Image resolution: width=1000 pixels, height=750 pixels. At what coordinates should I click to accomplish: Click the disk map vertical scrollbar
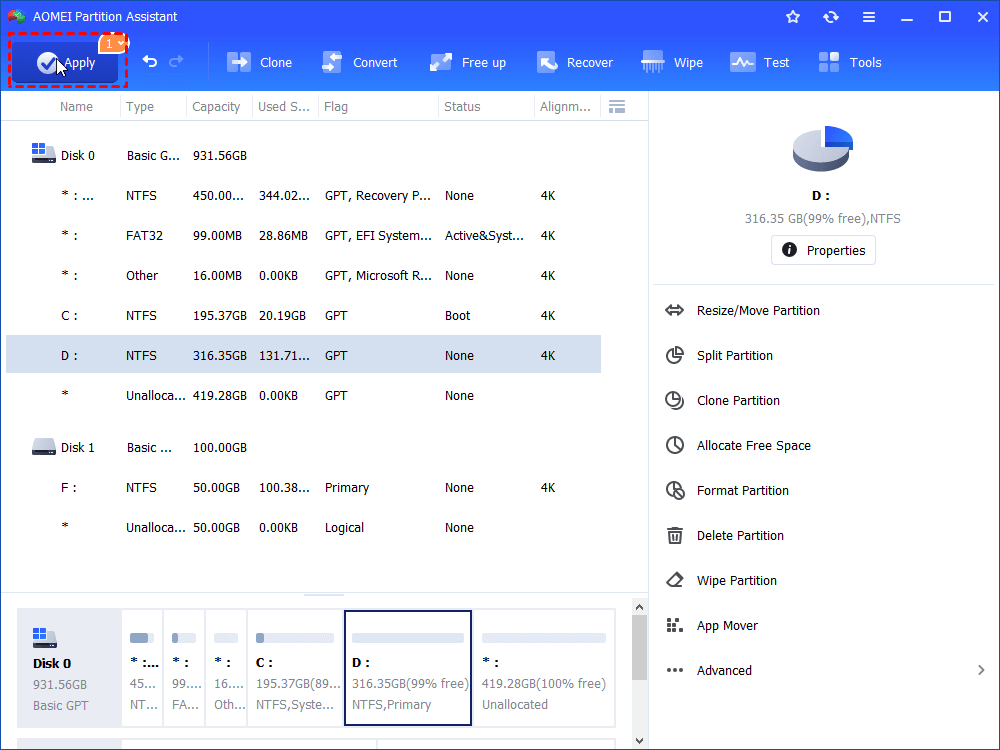pos(640,650)
